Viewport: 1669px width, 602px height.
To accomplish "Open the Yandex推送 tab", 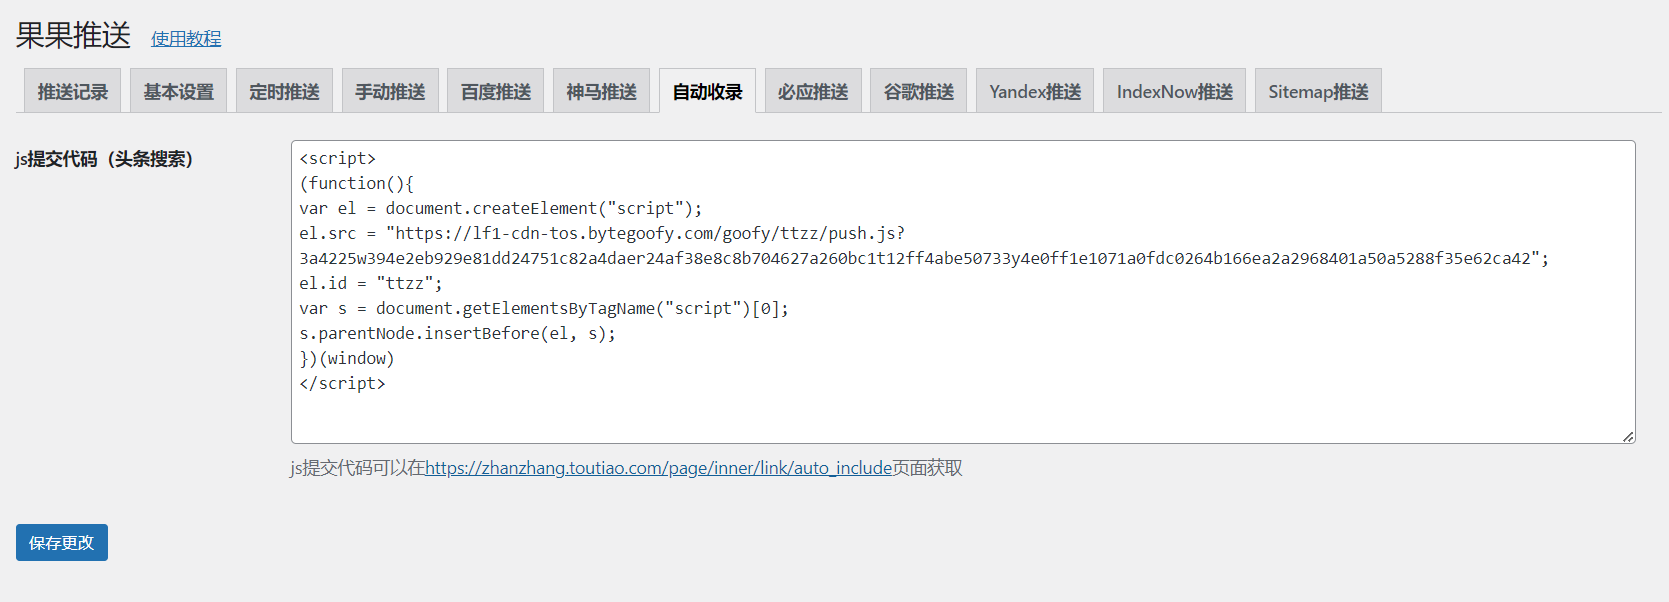I will click(1035, 91).
